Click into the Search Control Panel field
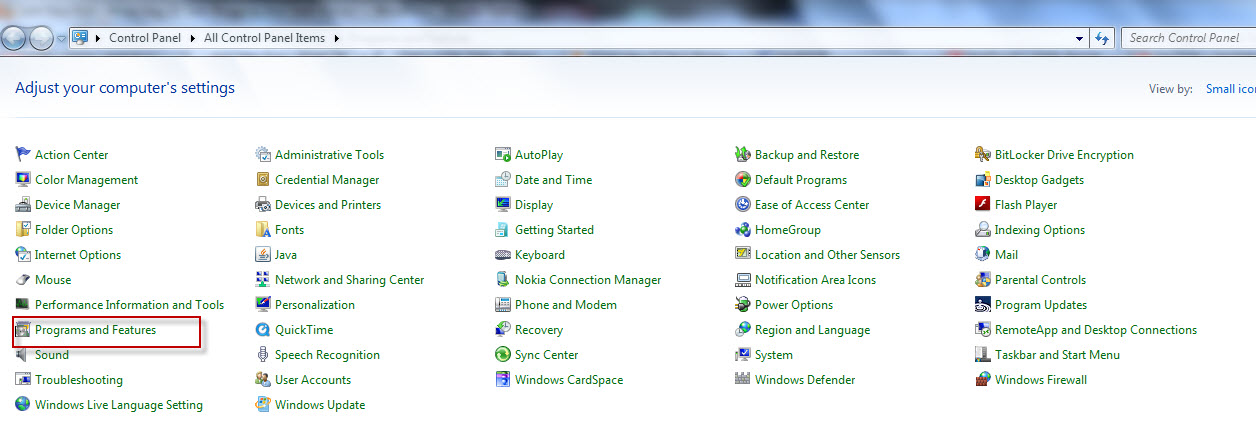The height and width of the screenshot is (430, 1256). (1187, 38)
